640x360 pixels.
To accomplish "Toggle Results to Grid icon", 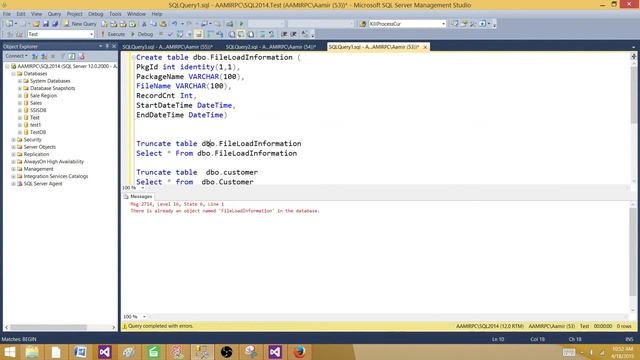I will click(x=241, y=34).
